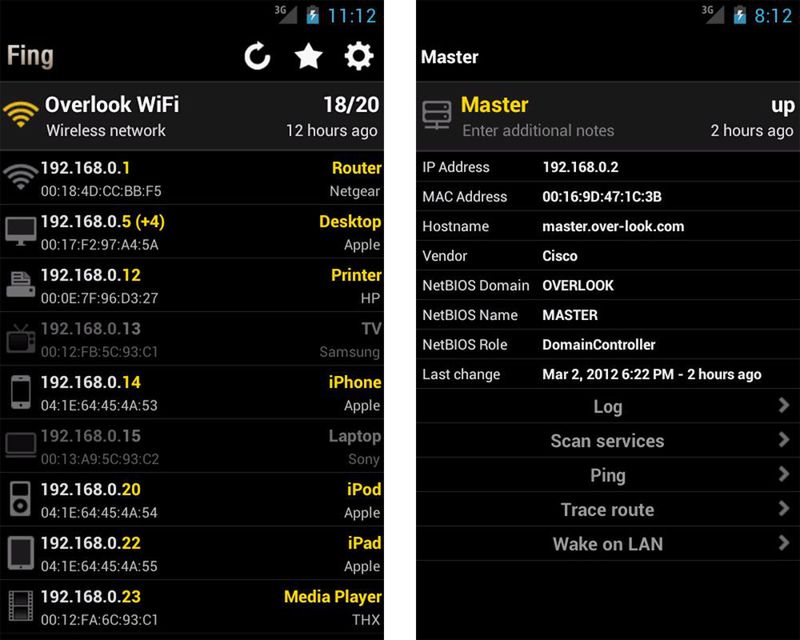Open Fing settings with the gear icon
The width and height of the screenshot is (800, 640).
coord(358,57)
